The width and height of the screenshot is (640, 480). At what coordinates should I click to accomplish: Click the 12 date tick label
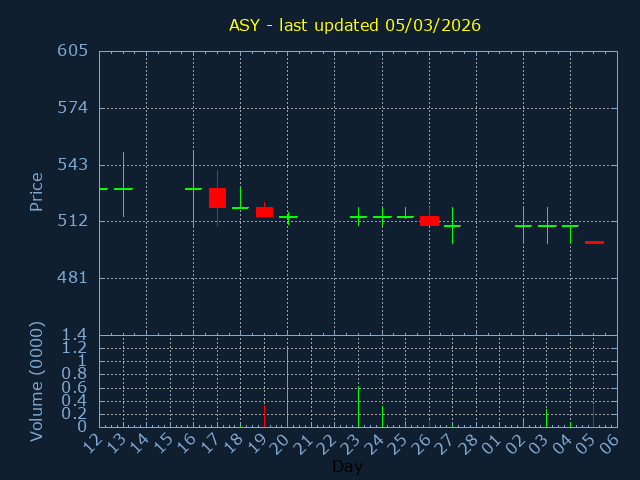click(x=94, y=442)
